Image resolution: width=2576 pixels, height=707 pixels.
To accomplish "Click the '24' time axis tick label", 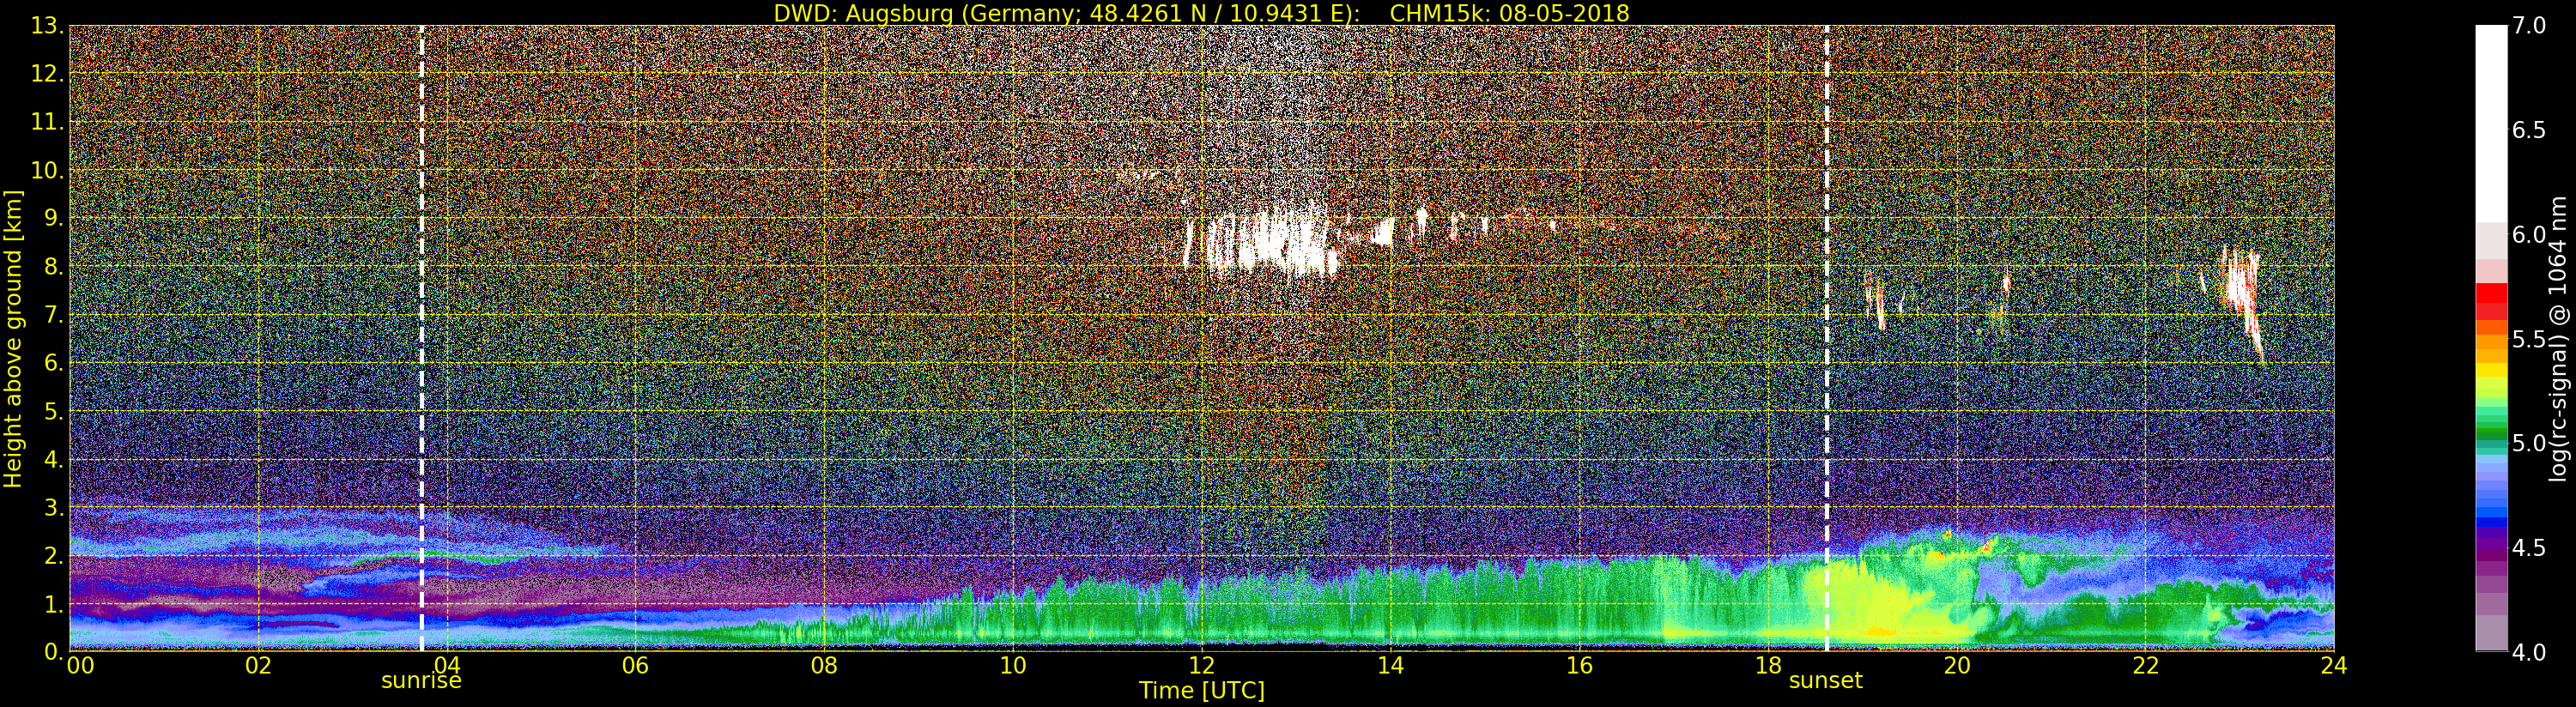I will pos(2334,666).
